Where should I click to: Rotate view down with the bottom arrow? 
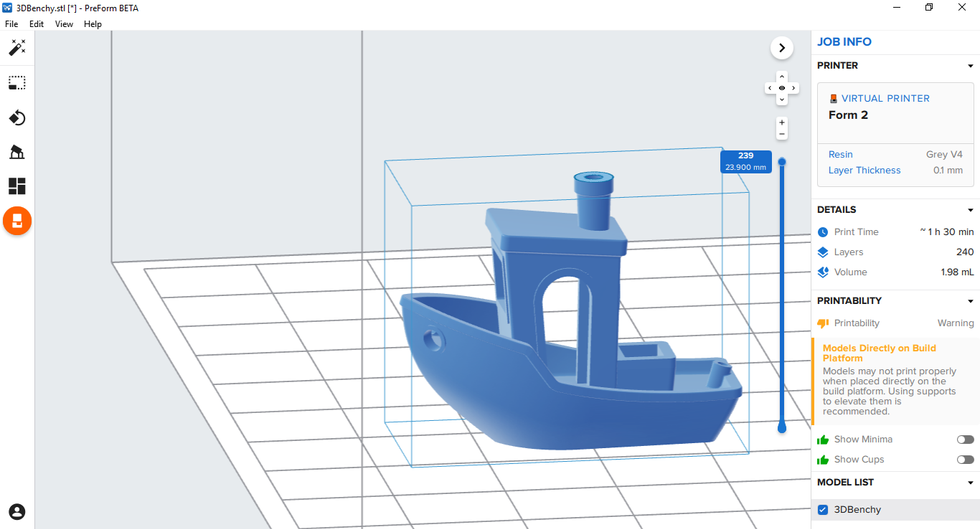pyautogui.click(x=782, y=99)
